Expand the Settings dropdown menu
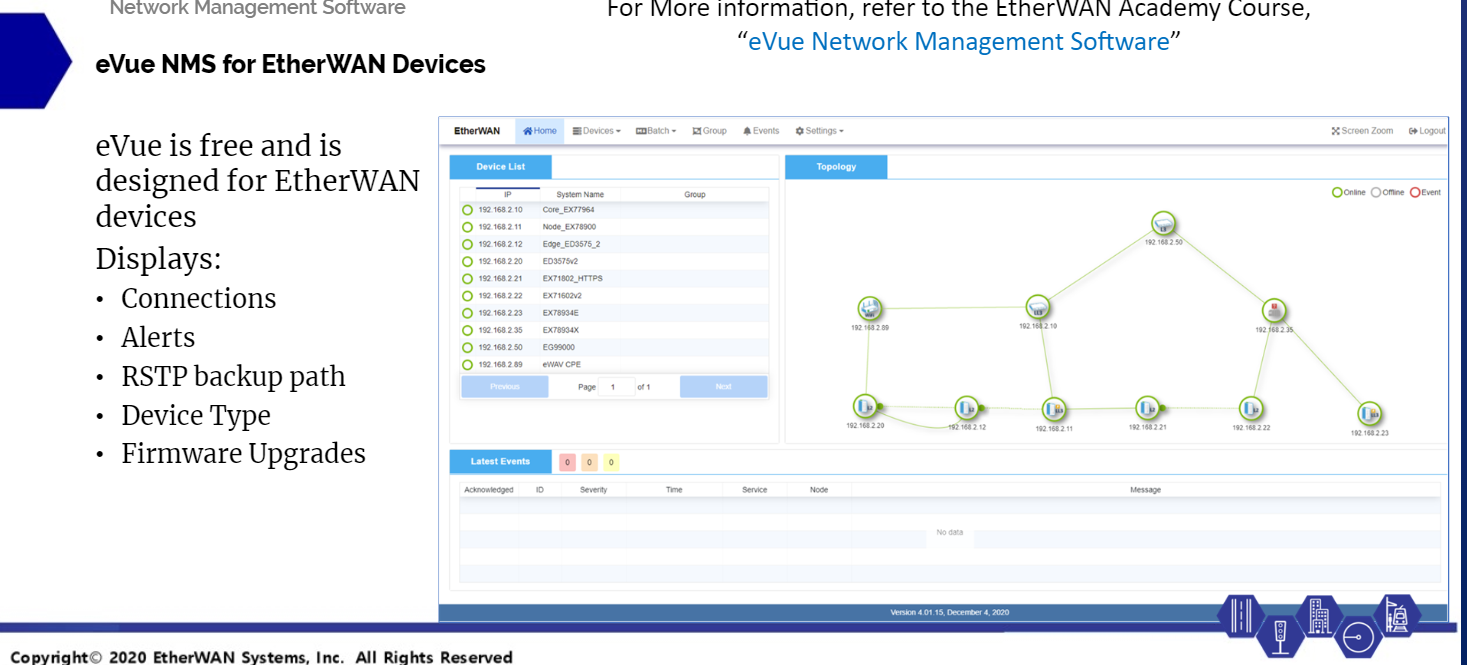The height and width of the screenshot is (665, 1467). (819, 131)
